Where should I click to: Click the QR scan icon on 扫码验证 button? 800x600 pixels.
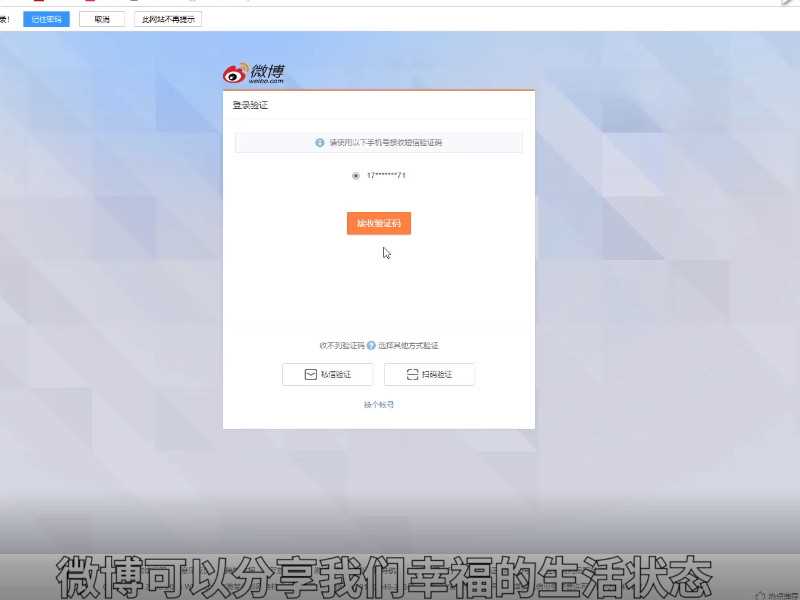413,374
